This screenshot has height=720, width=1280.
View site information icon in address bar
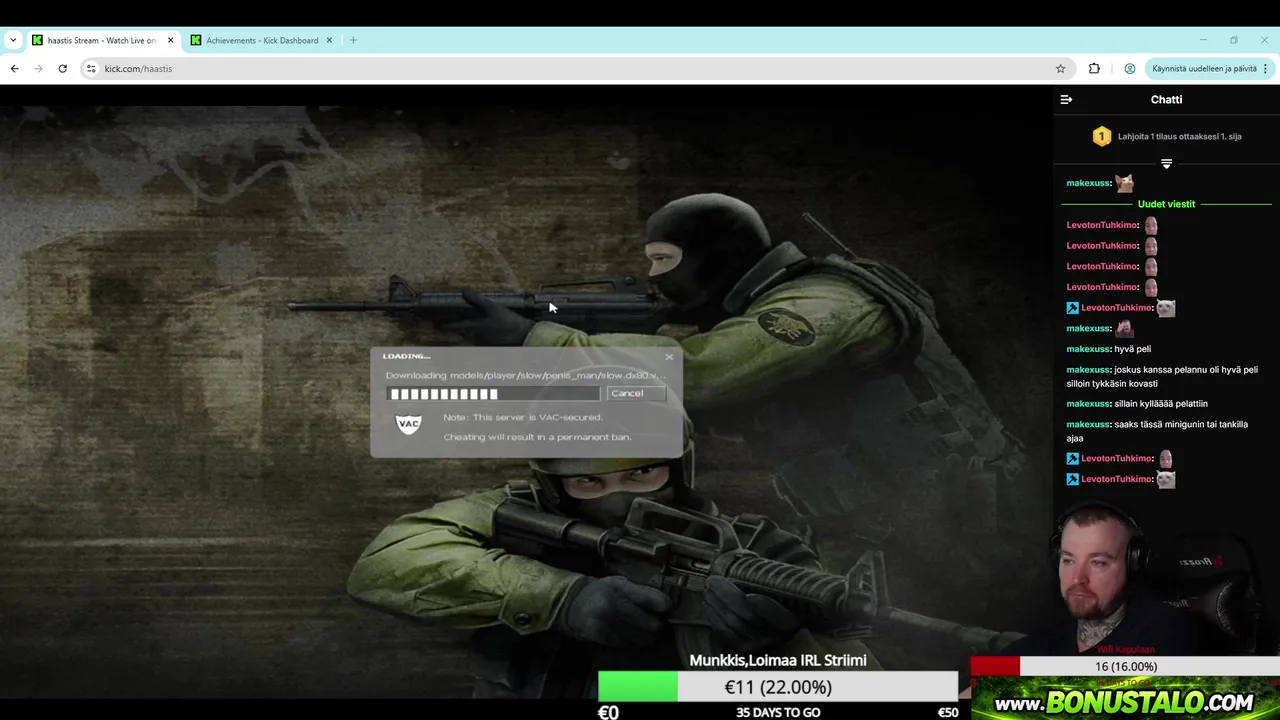(x=91, y=68)
